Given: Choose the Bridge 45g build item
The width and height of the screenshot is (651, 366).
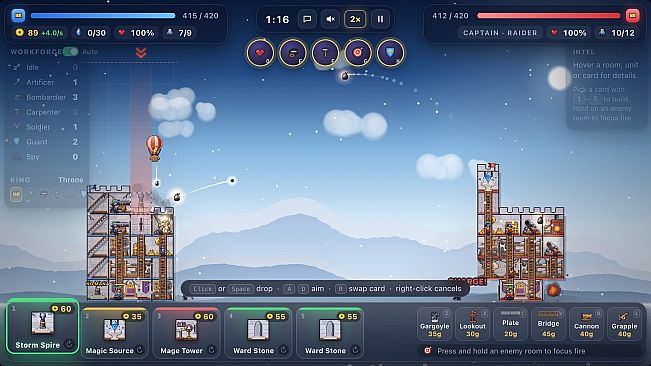Looking at the screenshot, I should (x=548, y=324).
